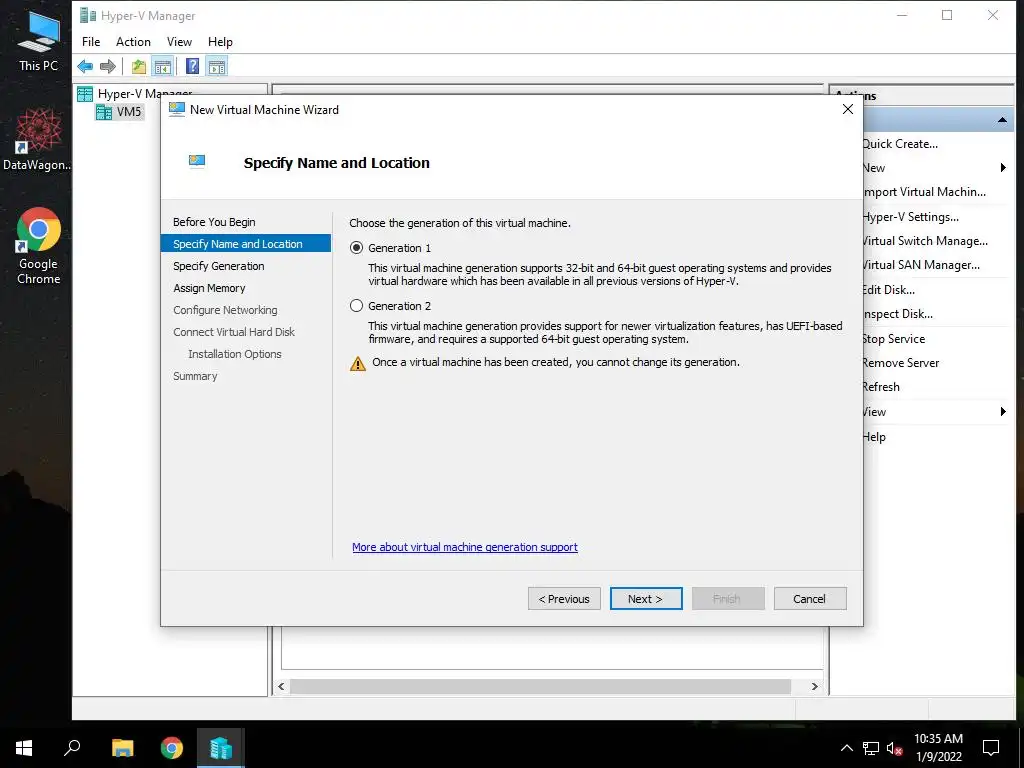Click horizontal scrollbar right arrow

pos(814,686)
